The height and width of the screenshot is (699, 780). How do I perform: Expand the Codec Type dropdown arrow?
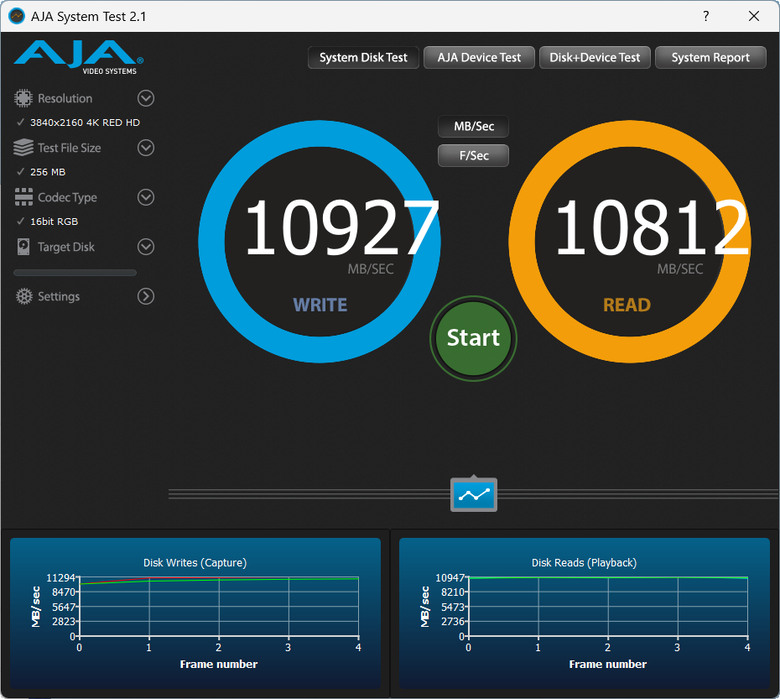[x=146, y=198]
